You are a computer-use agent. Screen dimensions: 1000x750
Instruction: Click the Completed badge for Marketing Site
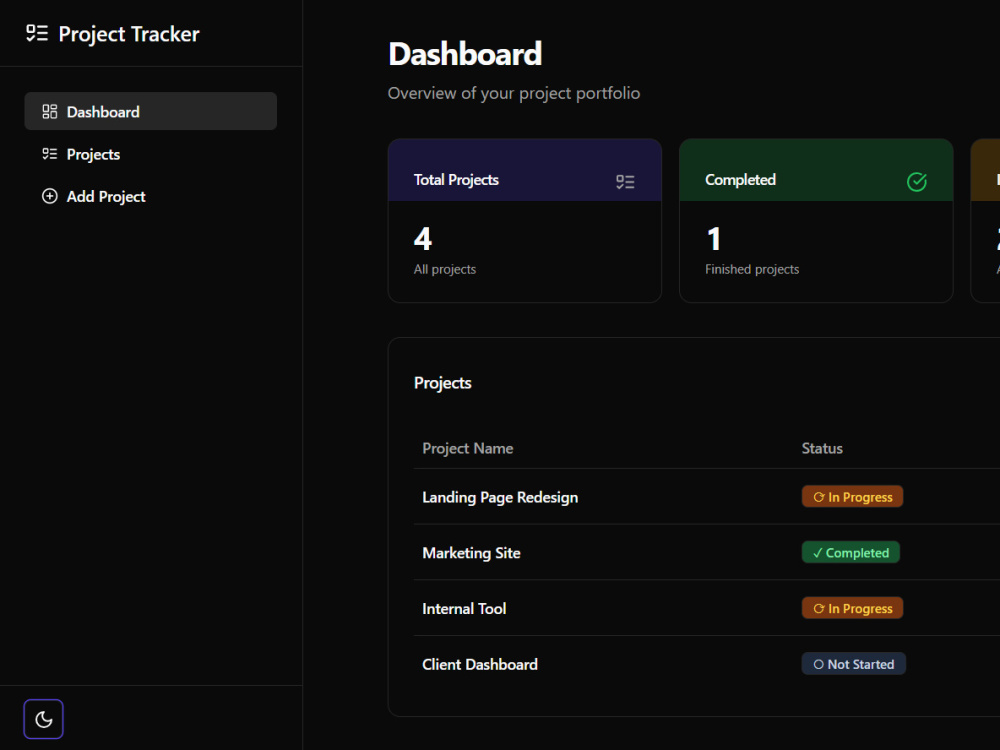(850, 552)
